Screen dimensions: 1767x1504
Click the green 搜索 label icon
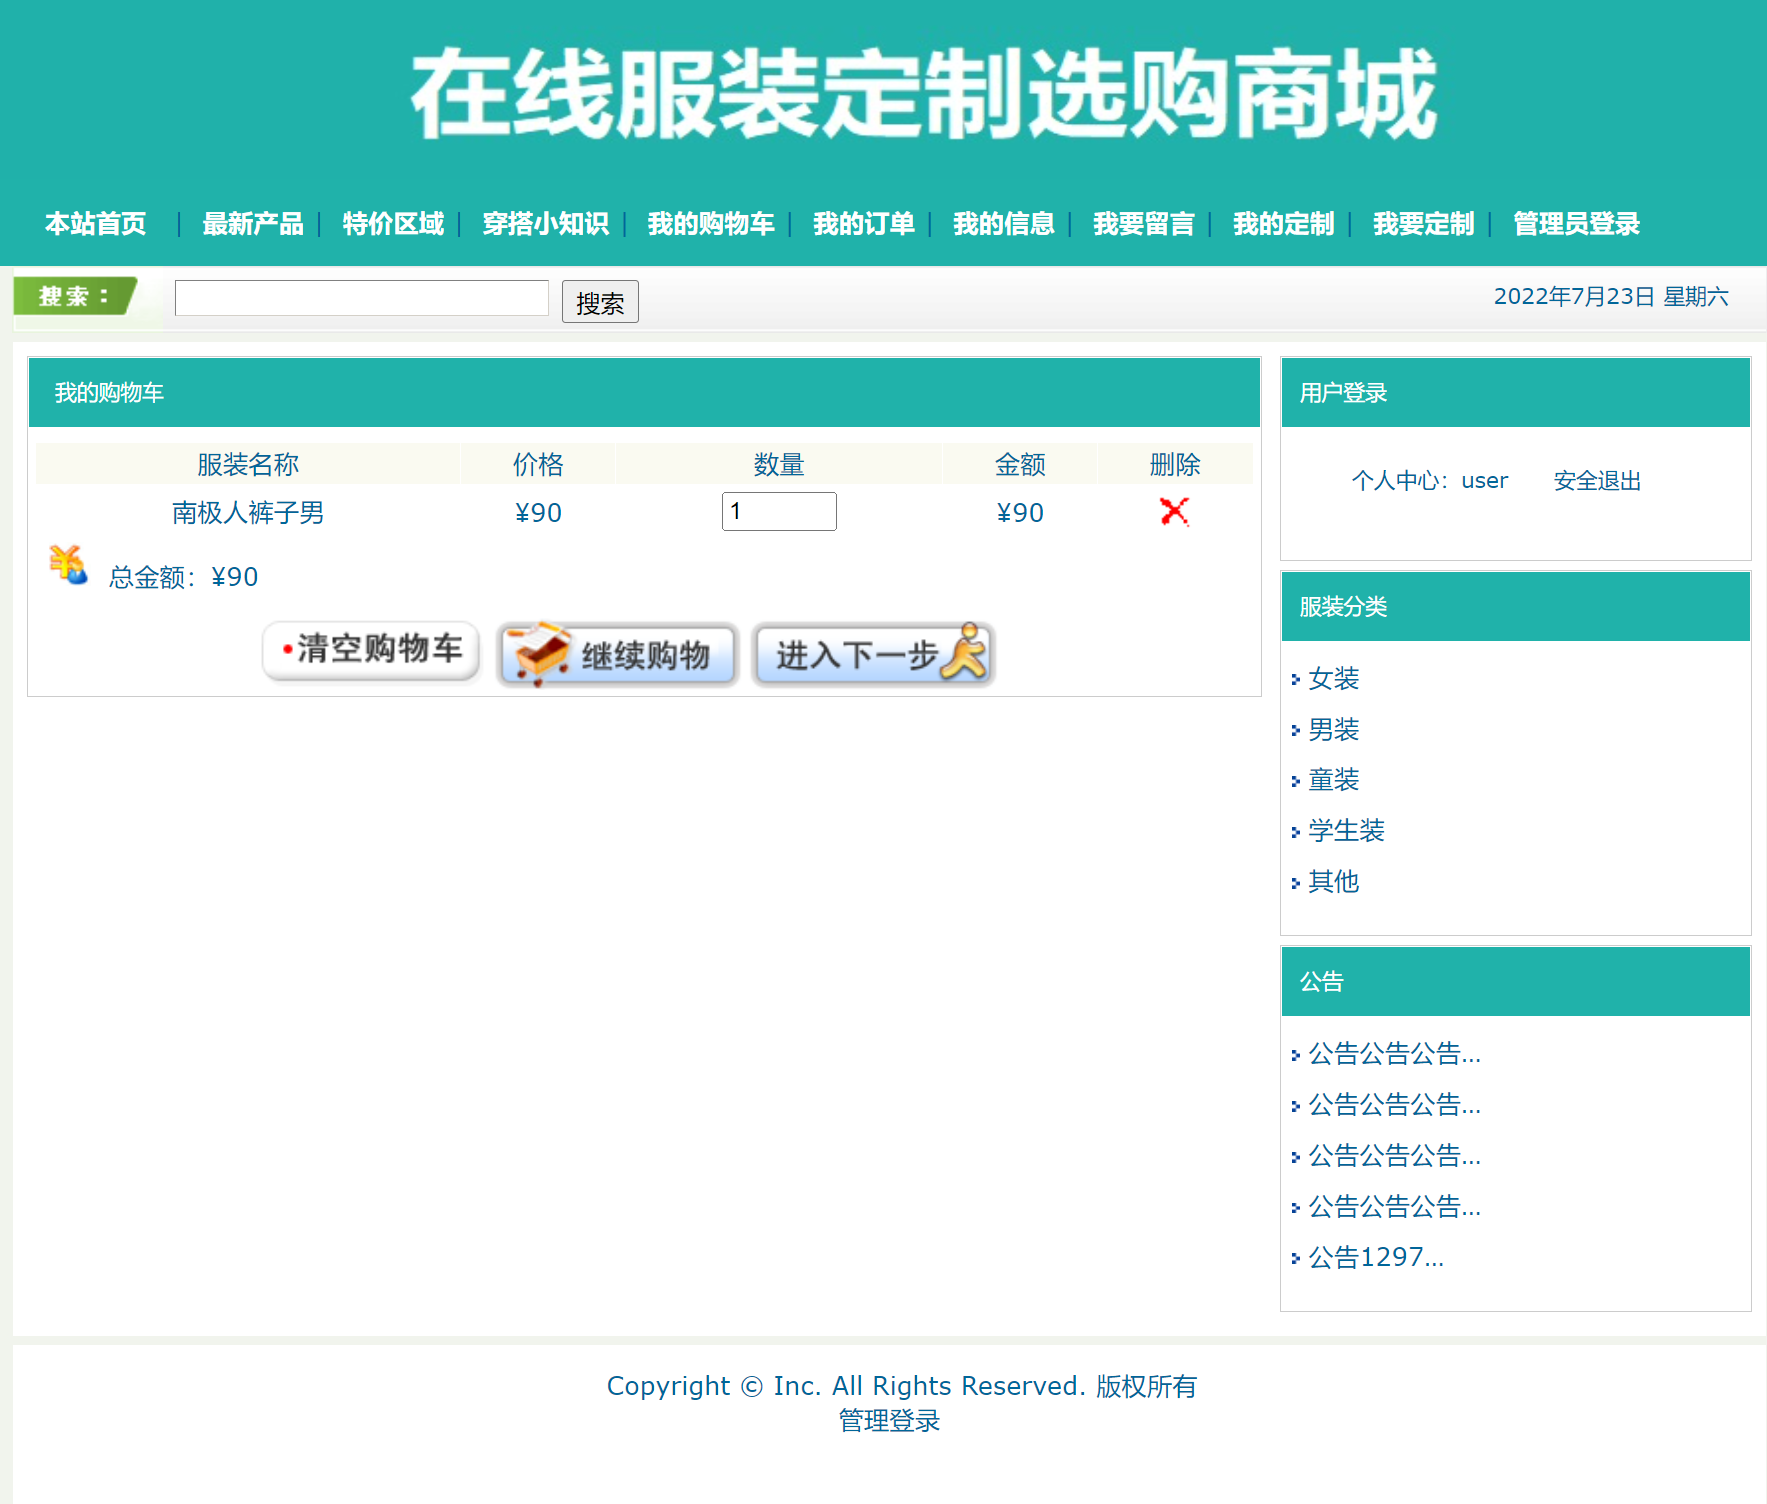[x=75, y=296]
